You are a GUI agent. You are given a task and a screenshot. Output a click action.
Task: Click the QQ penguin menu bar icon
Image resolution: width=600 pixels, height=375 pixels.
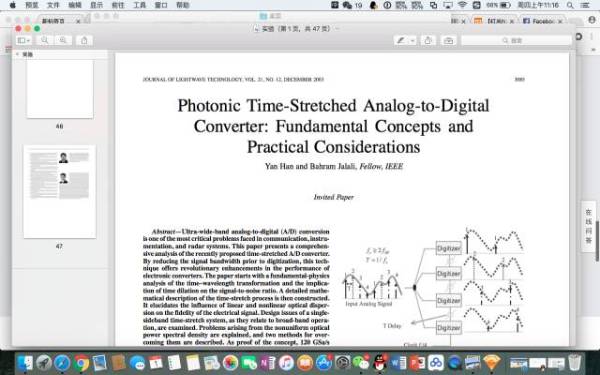[x=373, y=5]
